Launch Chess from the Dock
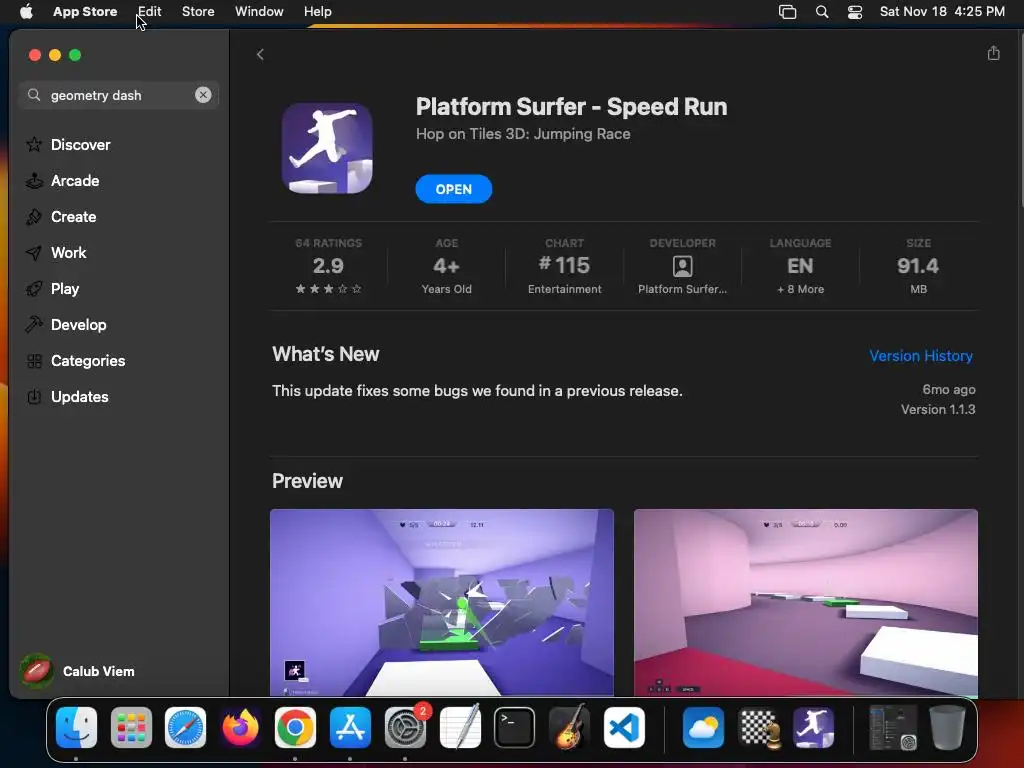This screenshot has height=768, width=1024. click(x=759, y=727)
